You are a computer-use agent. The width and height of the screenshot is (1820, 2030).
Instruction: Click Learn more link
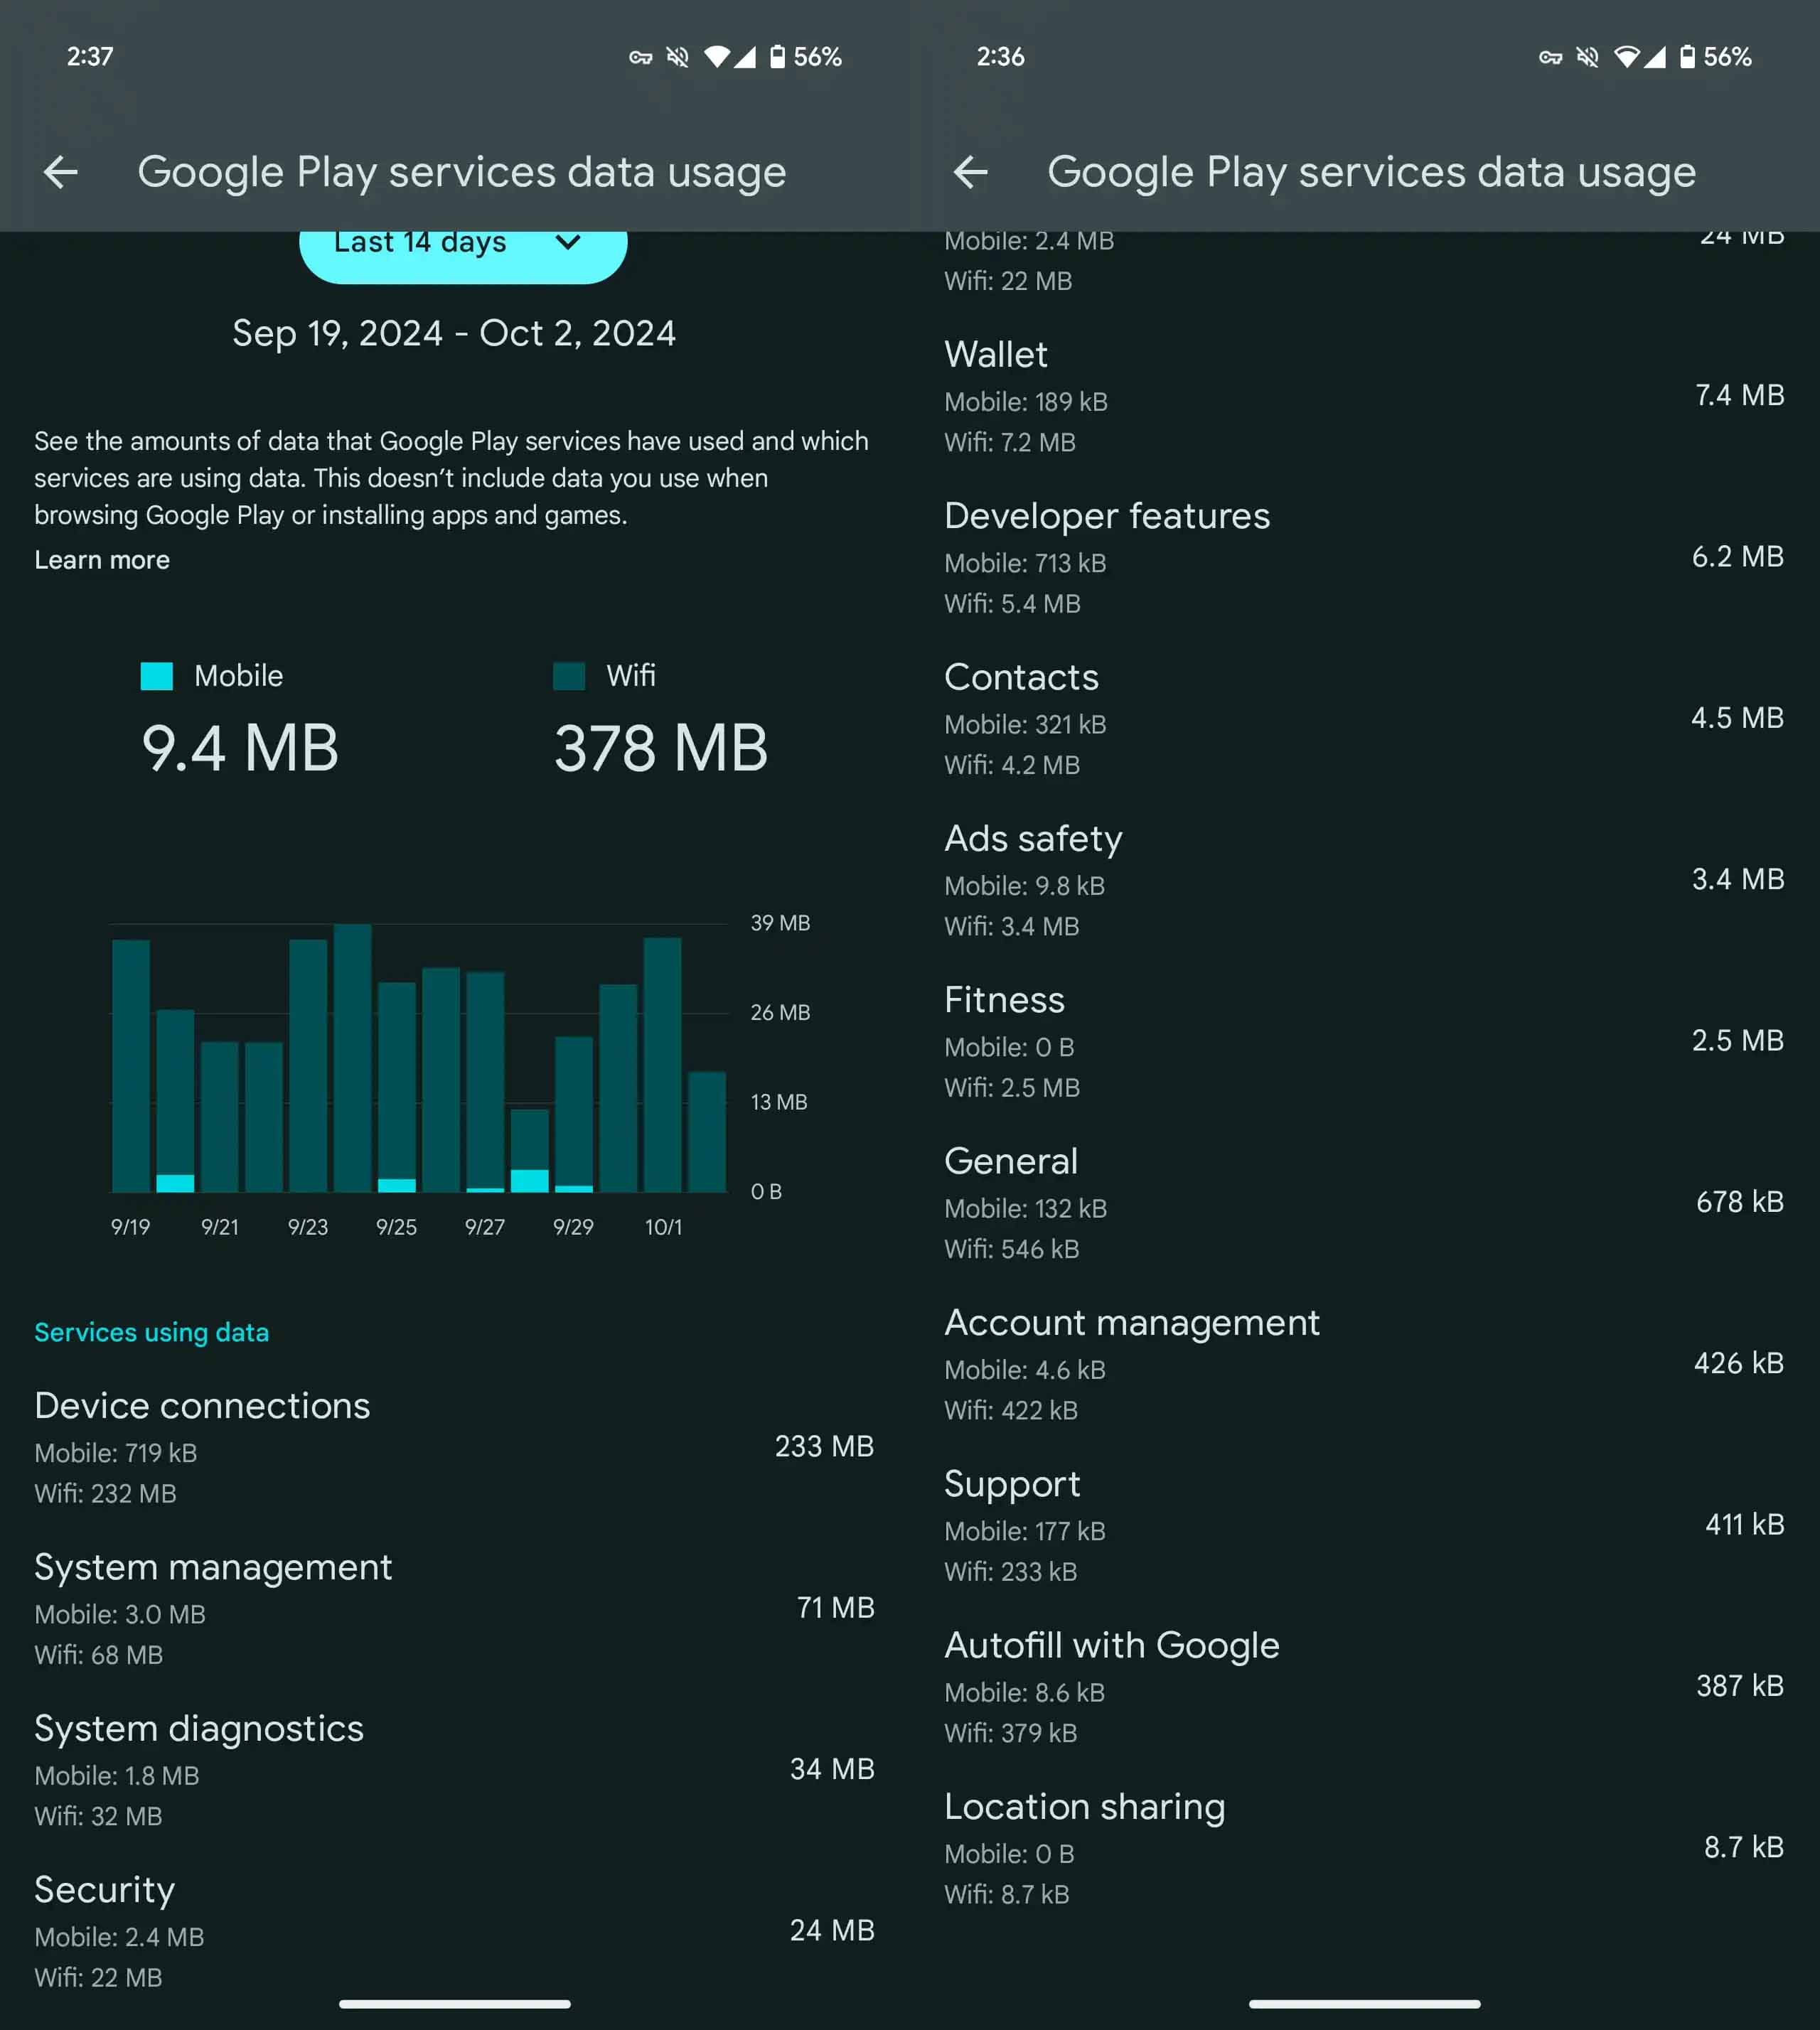point(102,559)
